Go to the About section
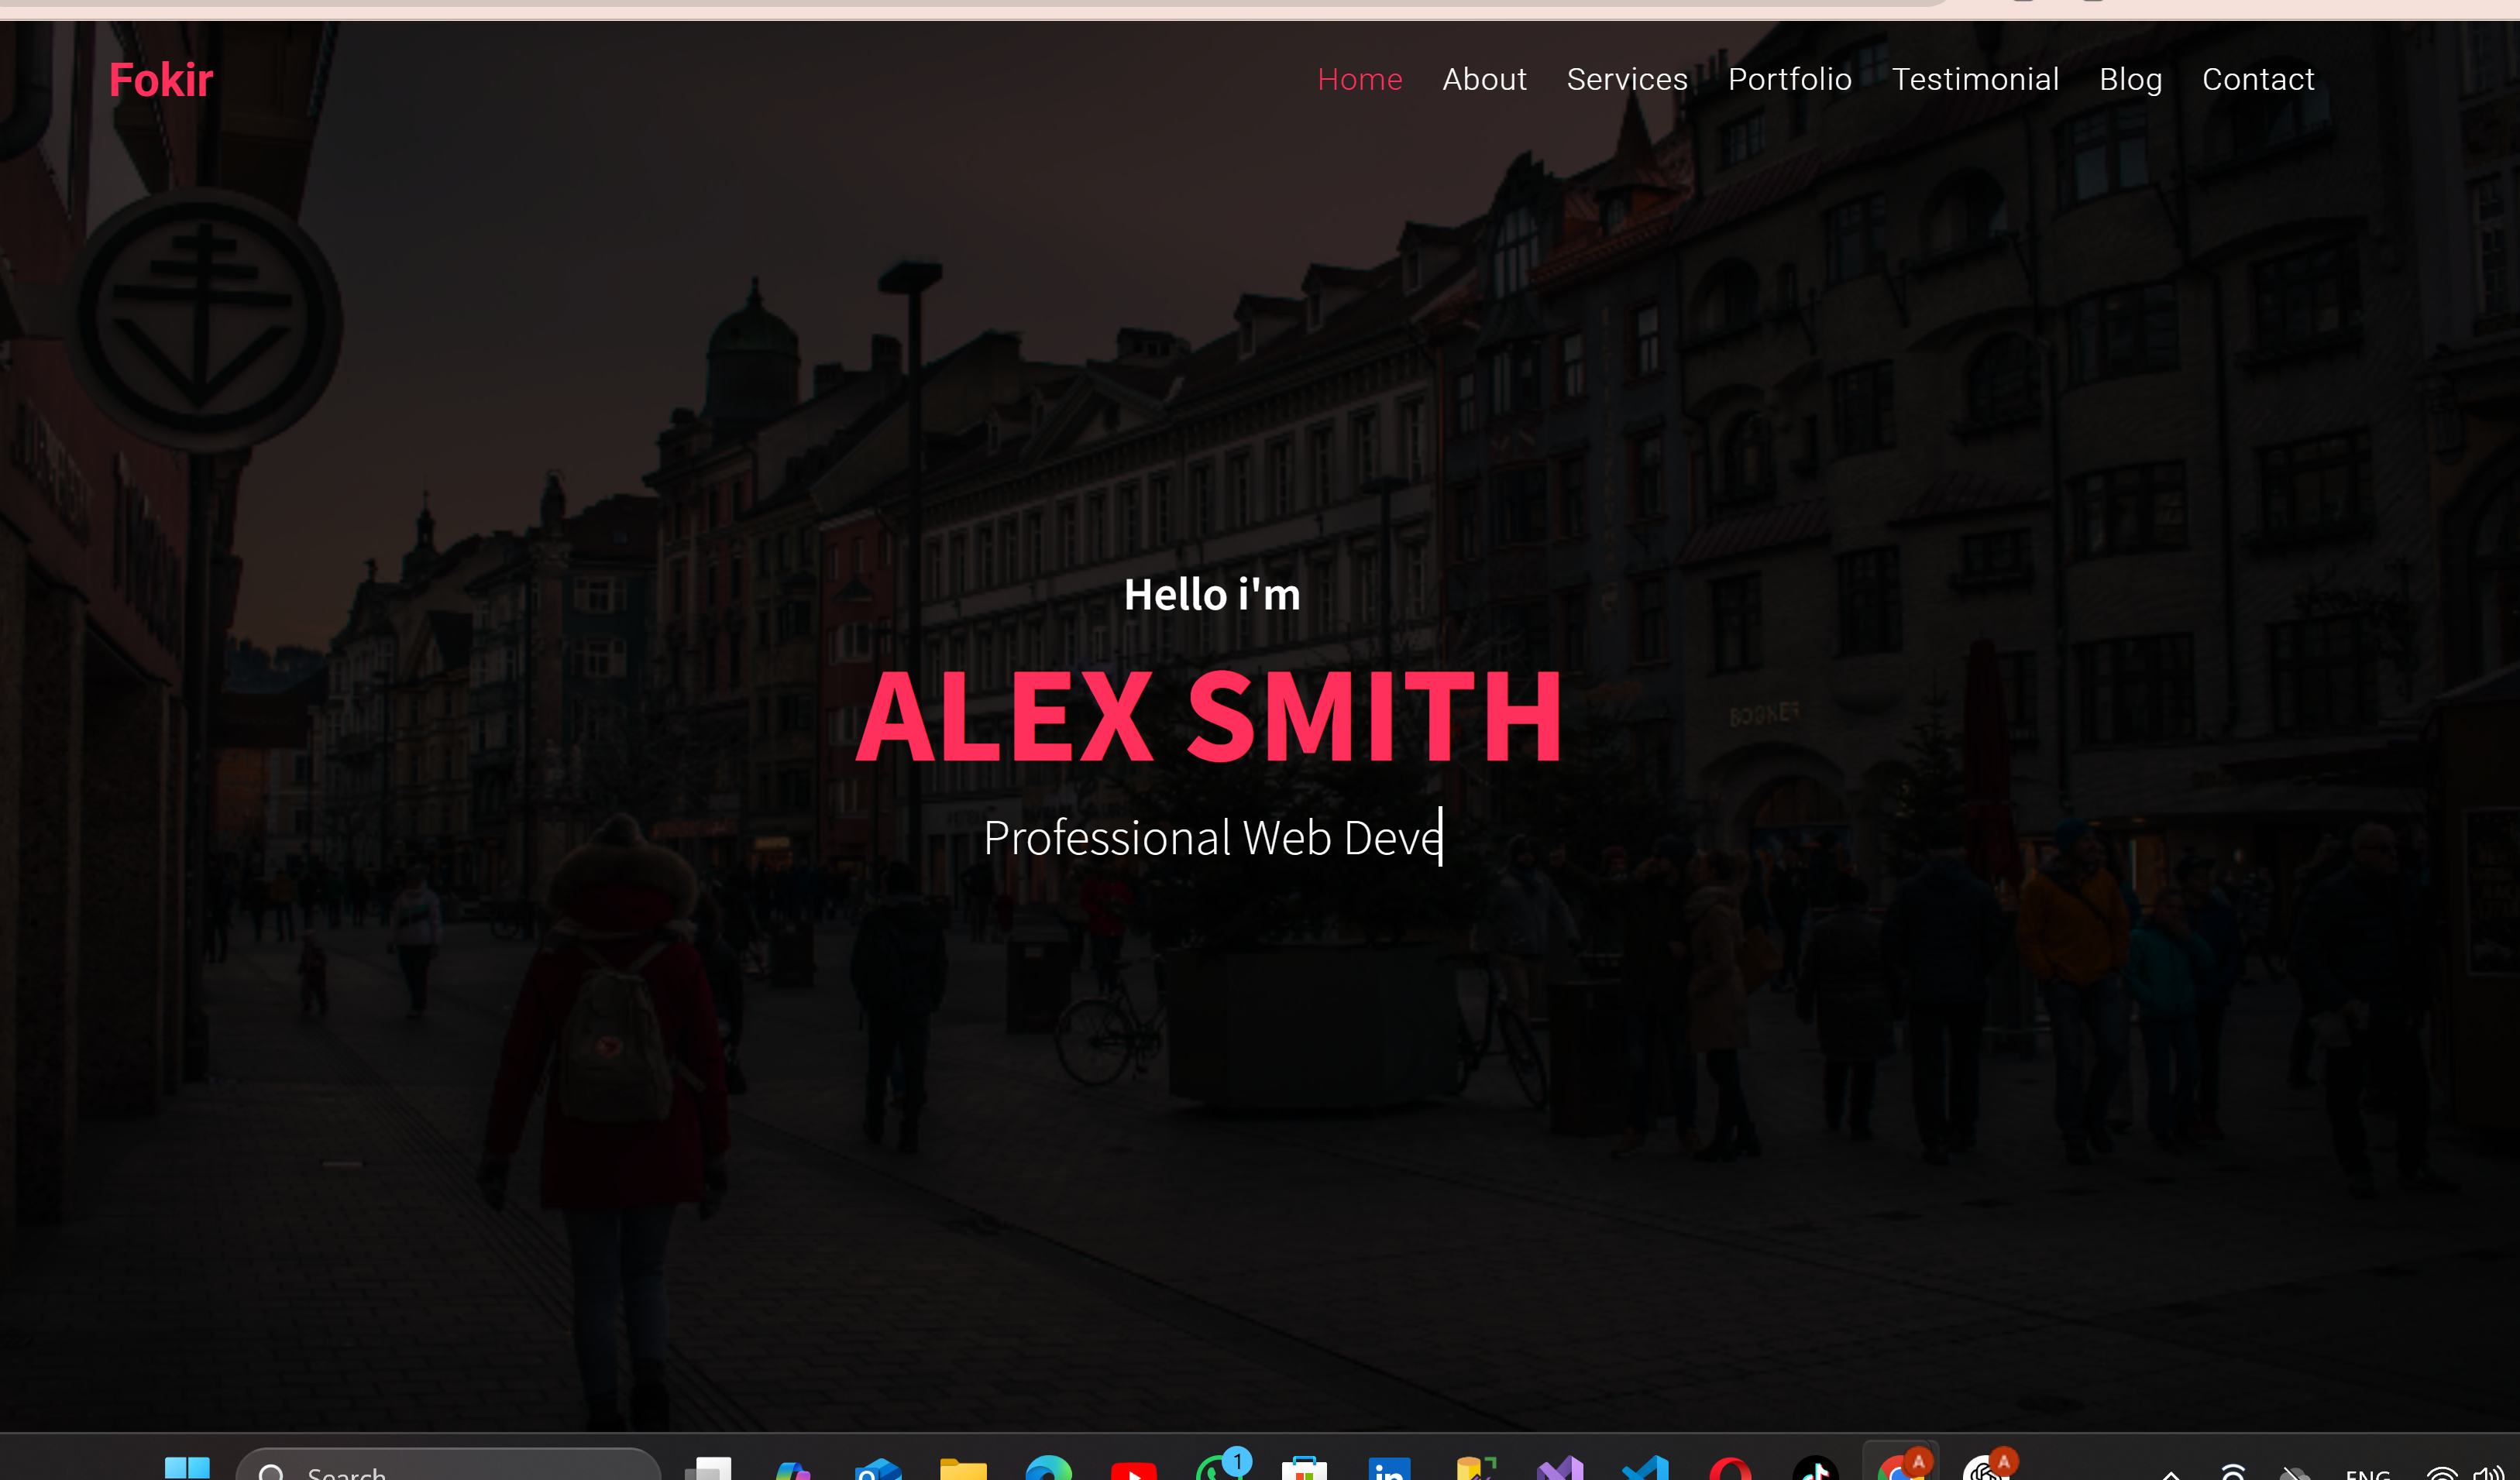This screenshot has height=1480, width=2520. pos(1484,79)
